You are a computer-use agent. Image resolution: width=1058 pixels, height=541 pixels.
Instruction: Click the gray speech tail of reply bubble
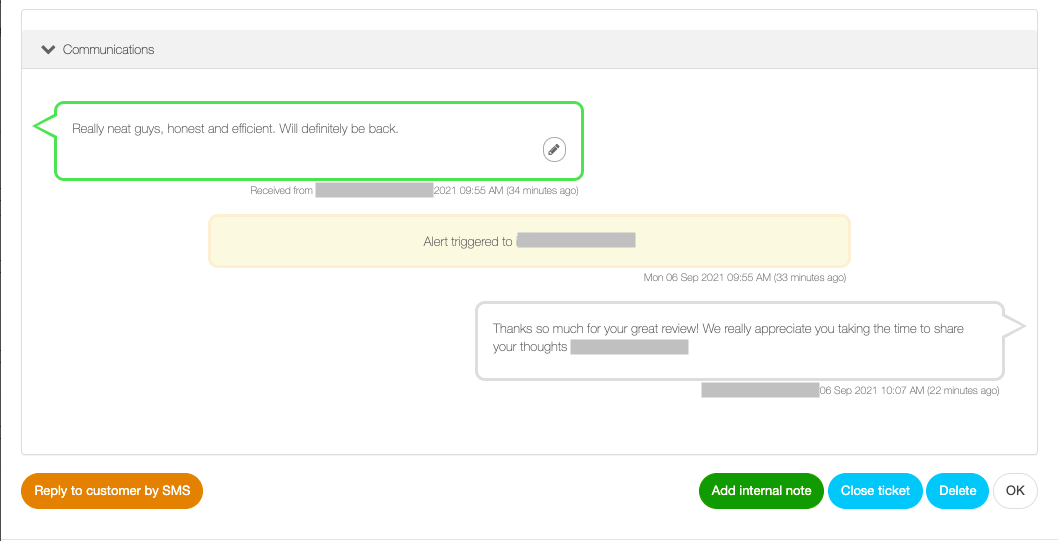pos(1014,326)
